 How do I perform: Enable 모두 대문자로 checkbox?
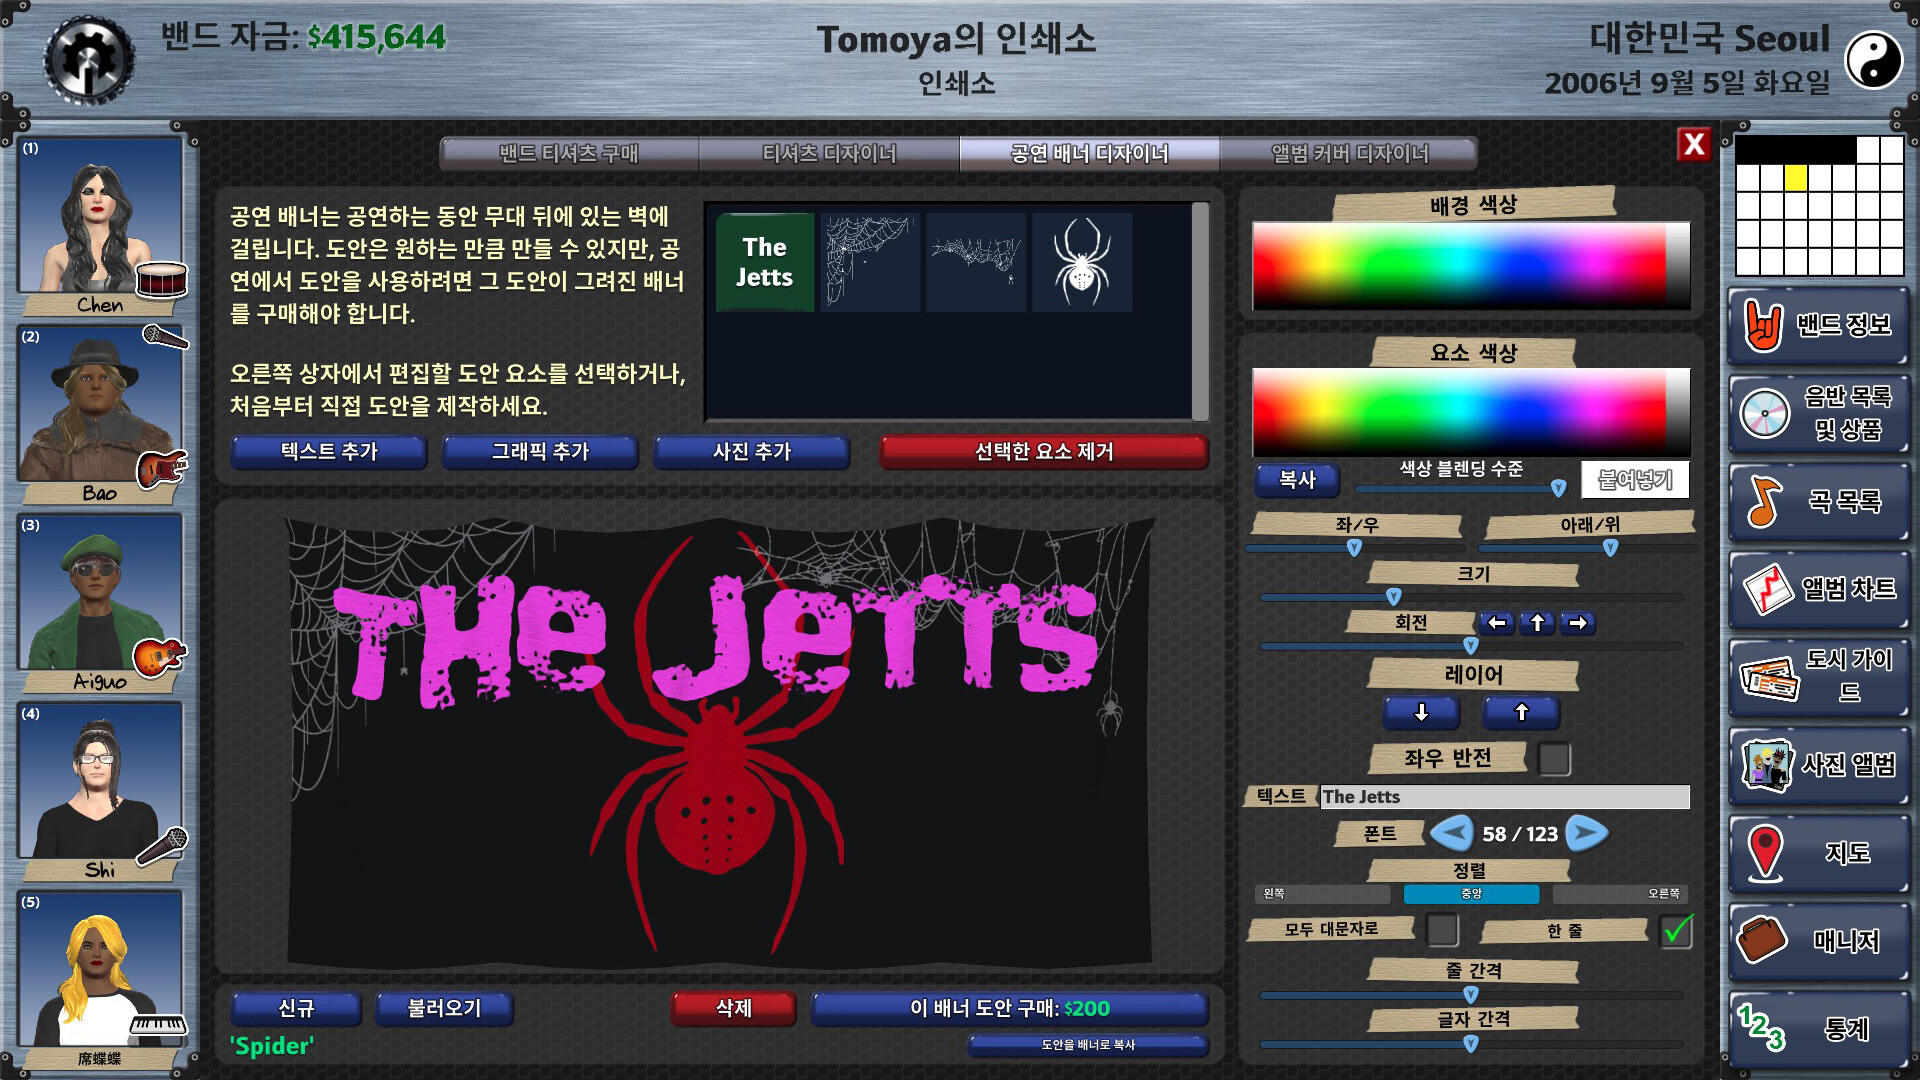point(1441,930)
